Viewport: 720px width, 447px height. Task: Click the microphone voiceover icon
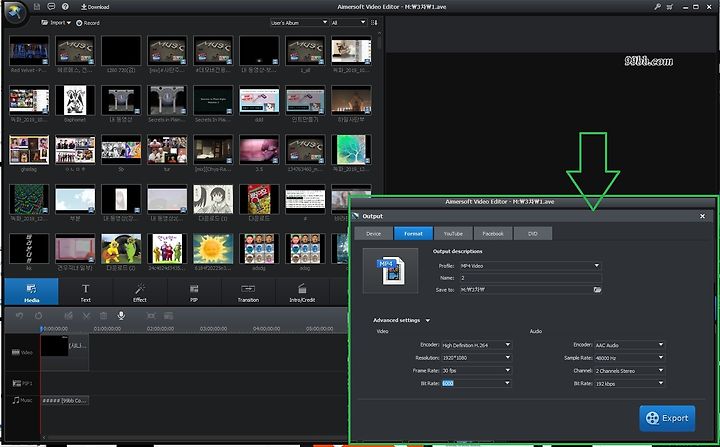coord(121,316)
